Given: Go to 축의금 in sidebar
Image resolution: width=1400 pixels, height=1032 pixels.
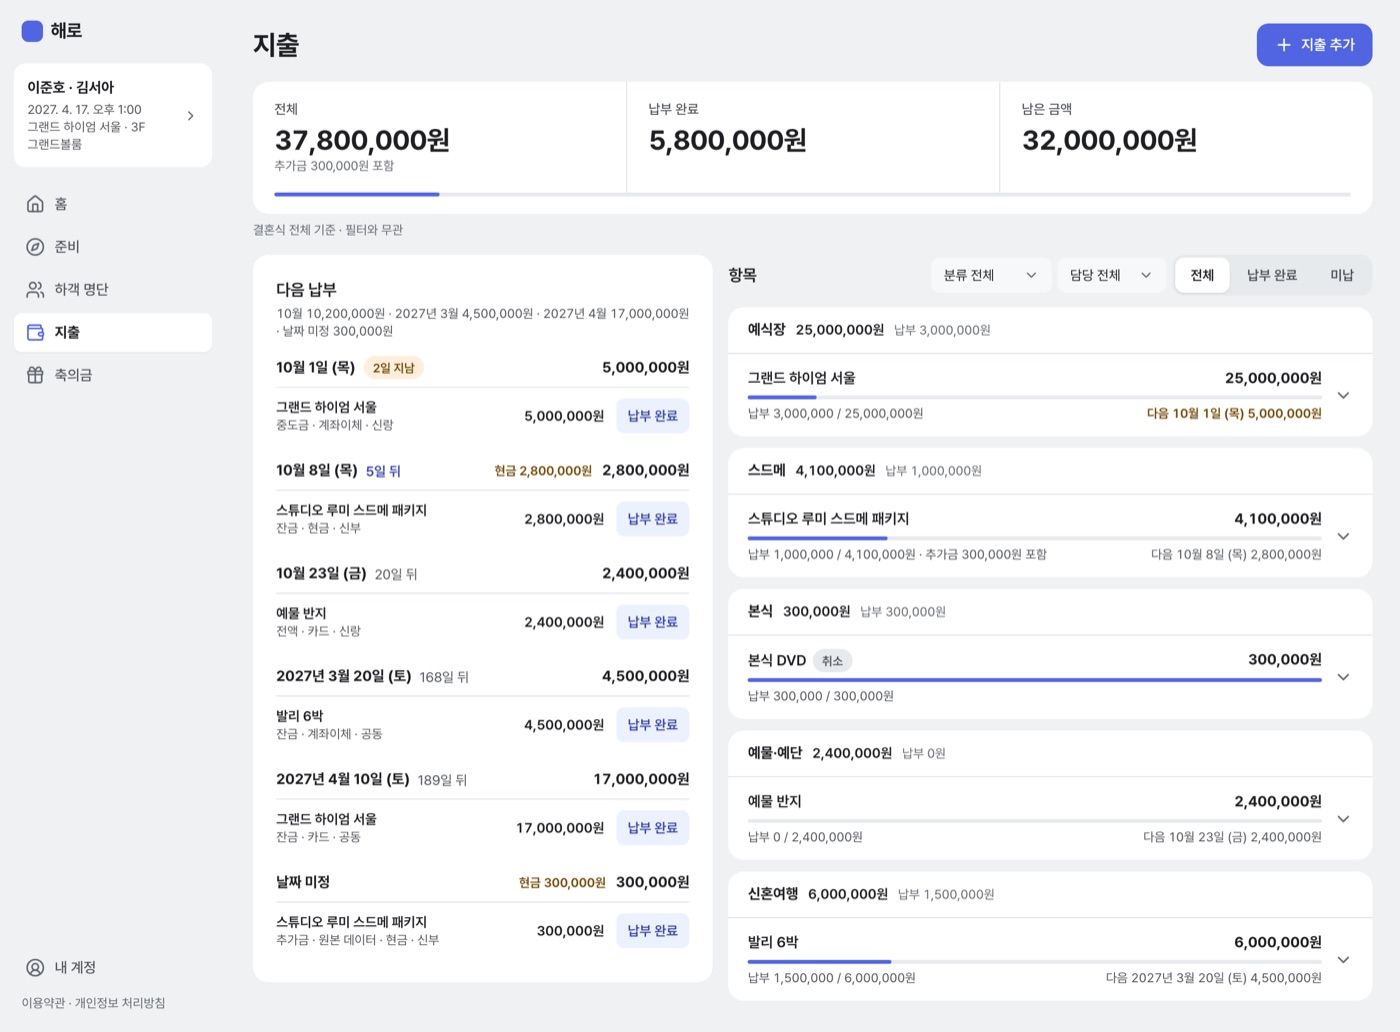Looking at the screenshot, I should [x=113, y=375].
